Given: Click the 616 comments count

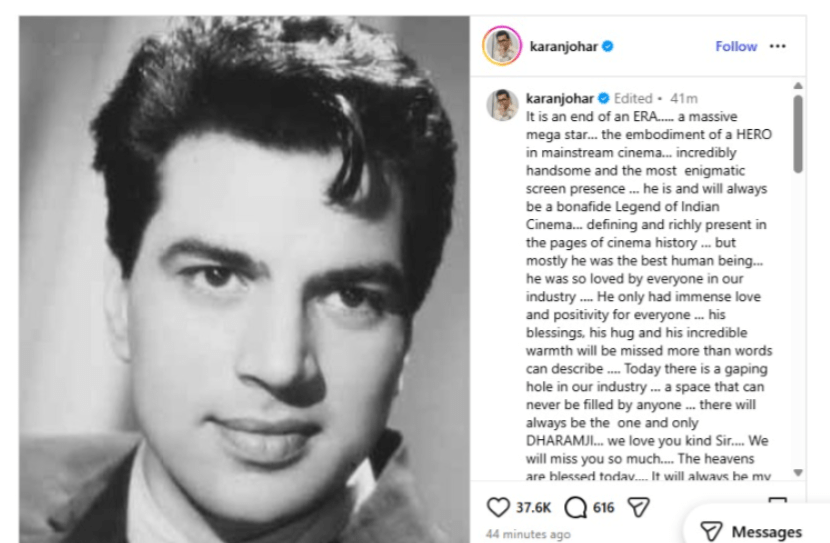Looking at the screenshot, I should tap(603, 508).
